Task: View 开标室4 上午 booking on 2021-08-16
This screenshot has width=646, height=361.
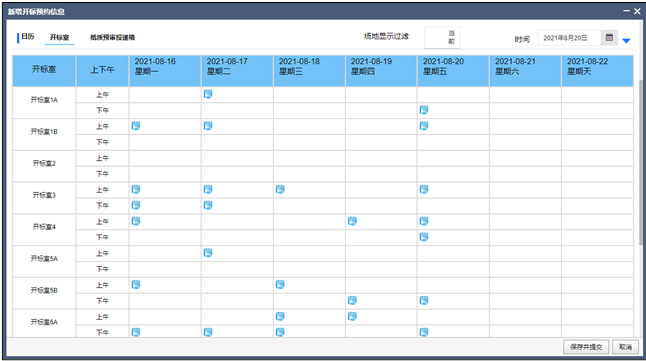Action: pyautogui.click(x=136, y=221)
